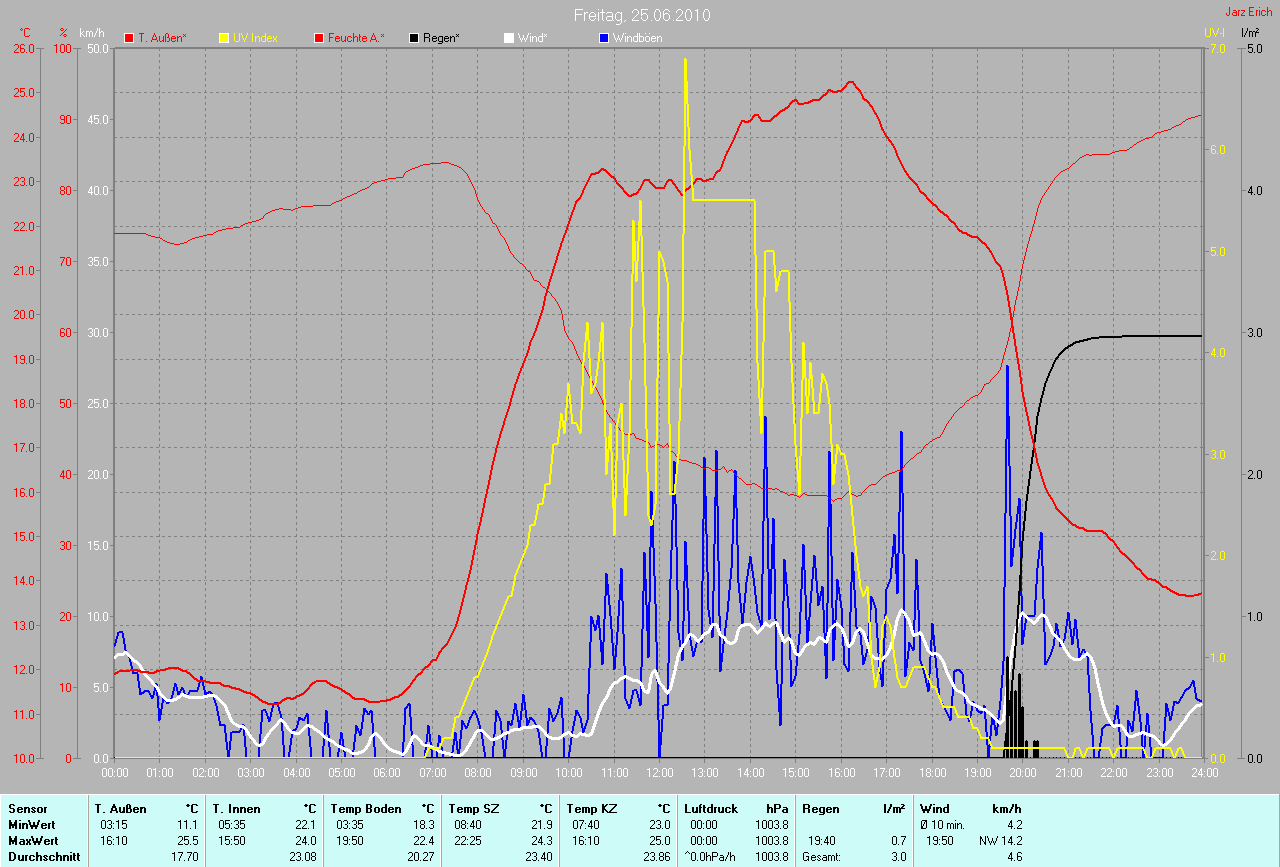Image resolution: width=1280 pixels, height=867 pixels.
Task: Click the T. Außen average '17.70'
Action: coord(186,856)
